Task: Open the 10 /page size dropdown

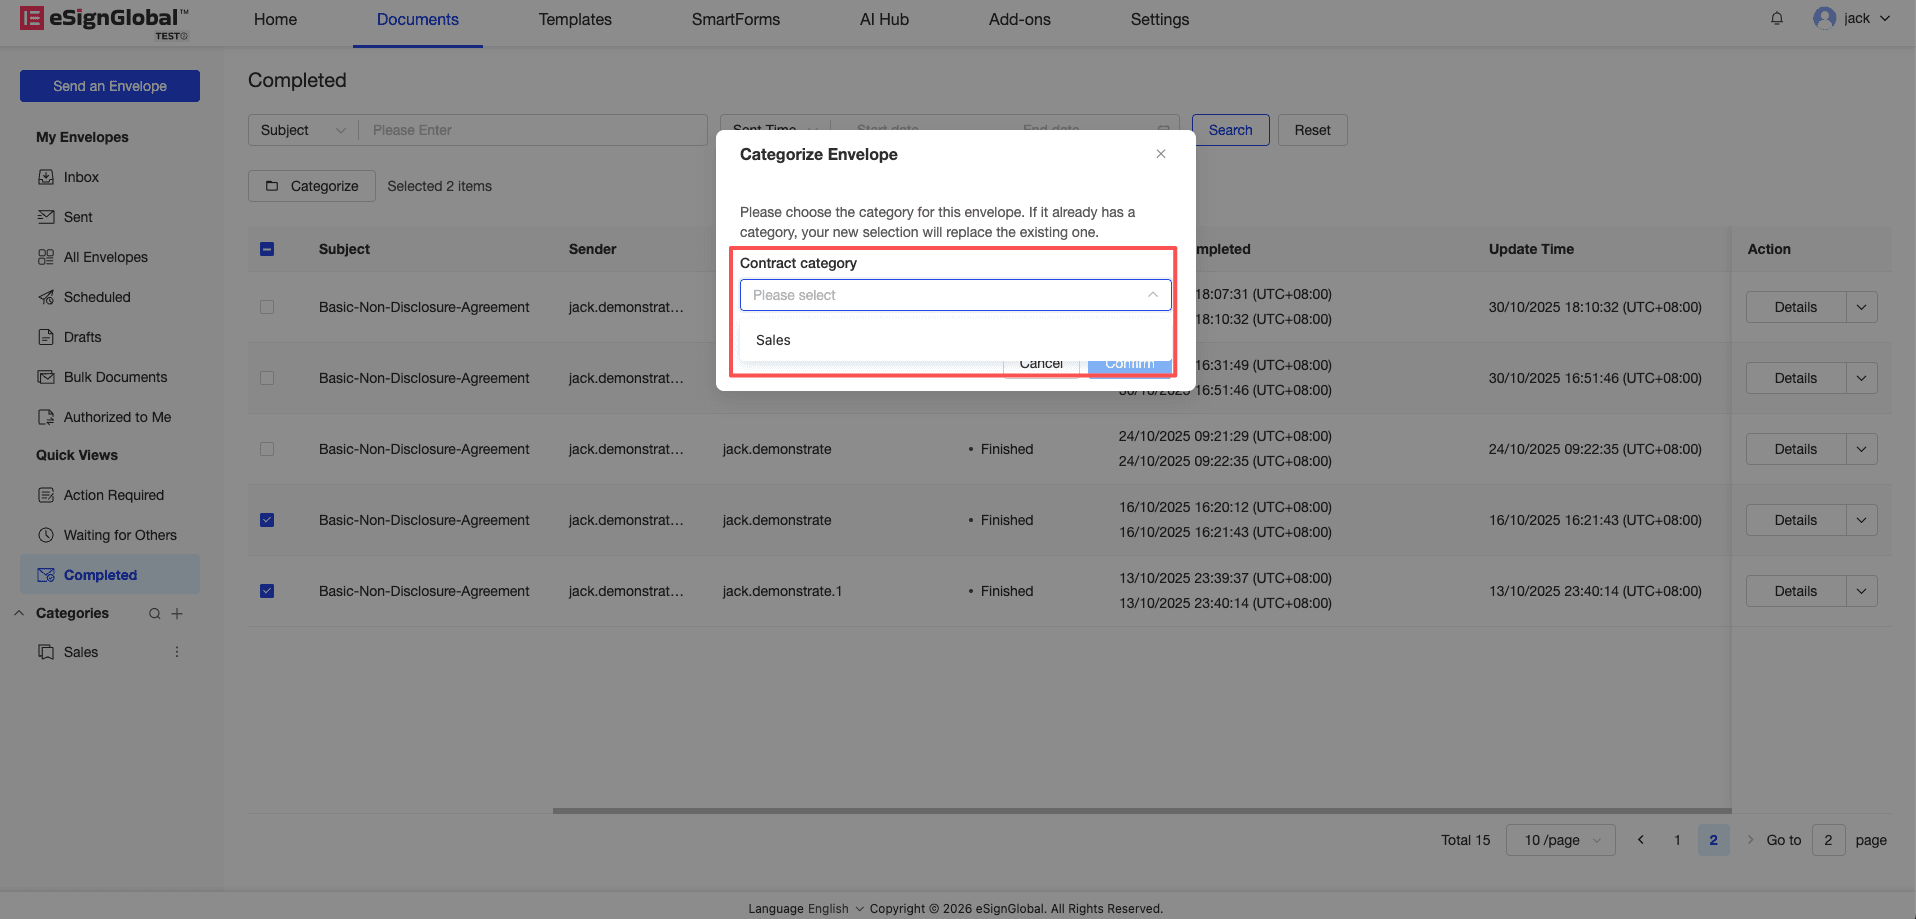Action: click(1561, 840)
